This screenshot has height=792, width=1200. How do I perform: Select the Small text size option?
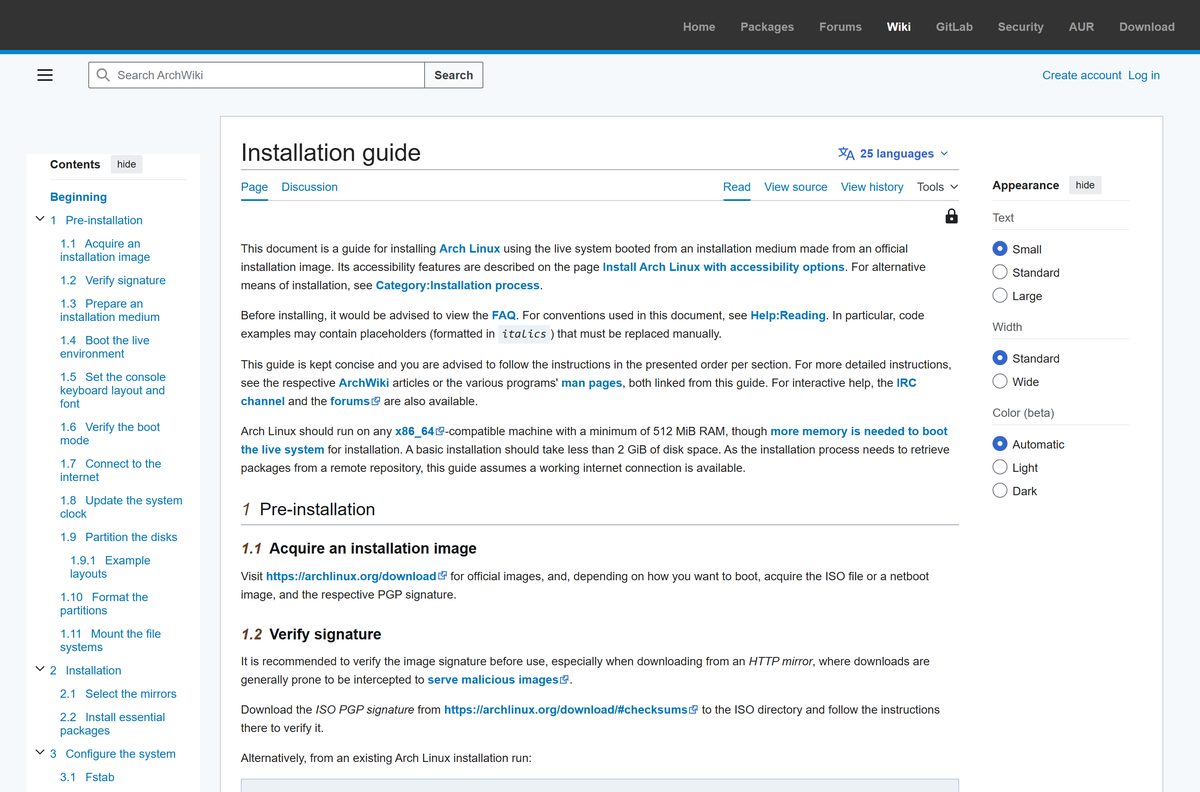tap(1000, 249)
